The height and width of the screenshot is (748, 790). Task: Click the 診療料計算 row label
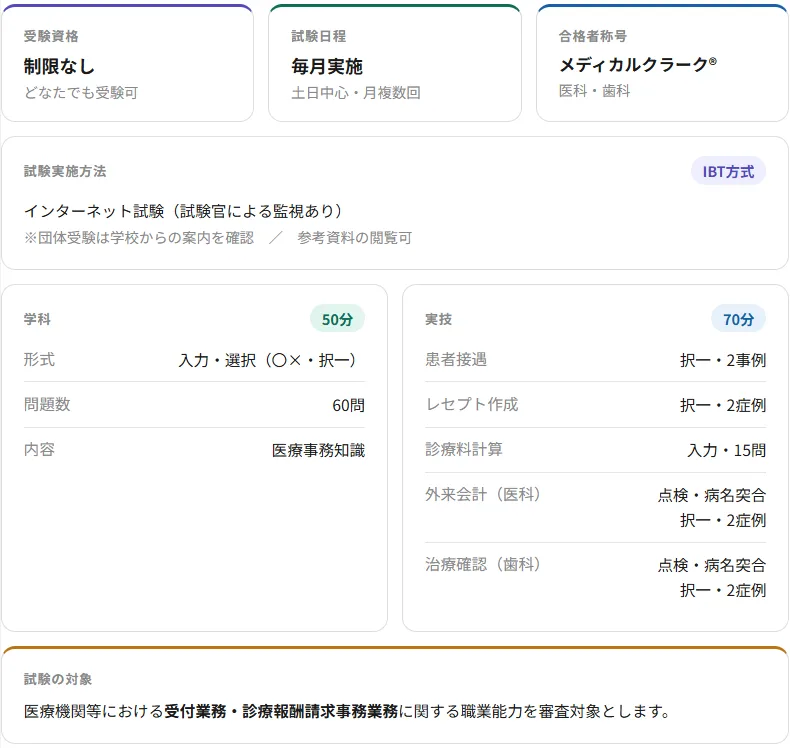click(x=464, y=449)
